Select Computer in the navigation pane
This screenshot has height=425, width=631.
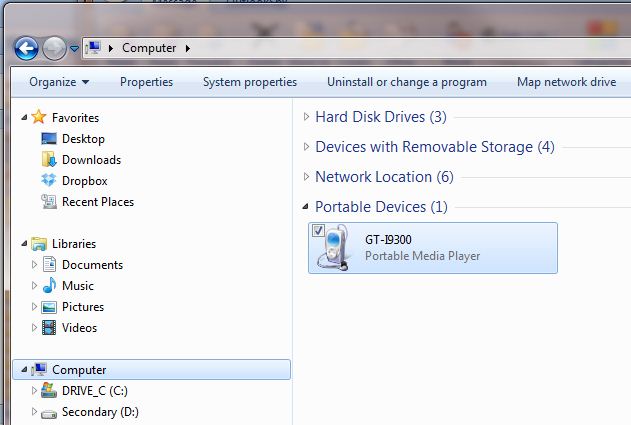point(79,370)
